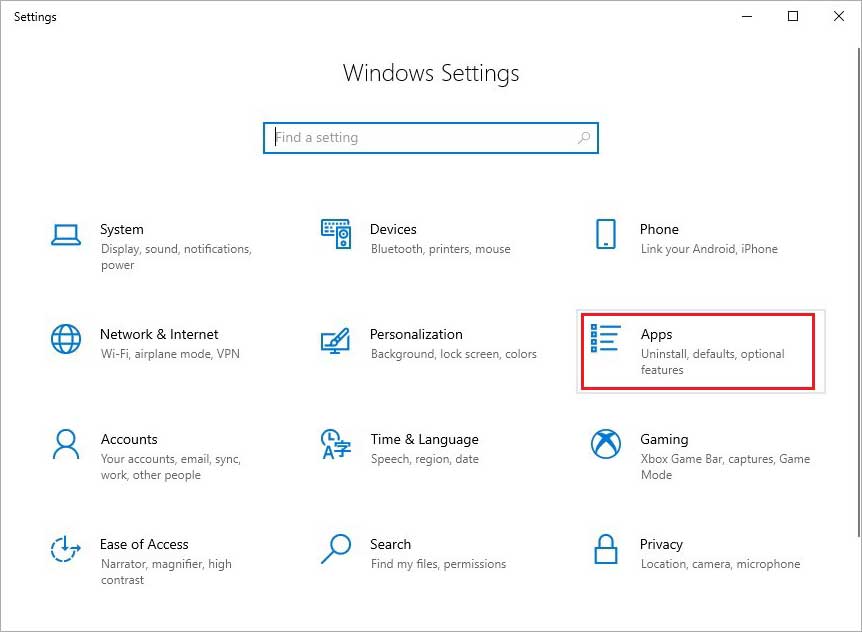Click 'Speech, region, date' description

point(424,459)
